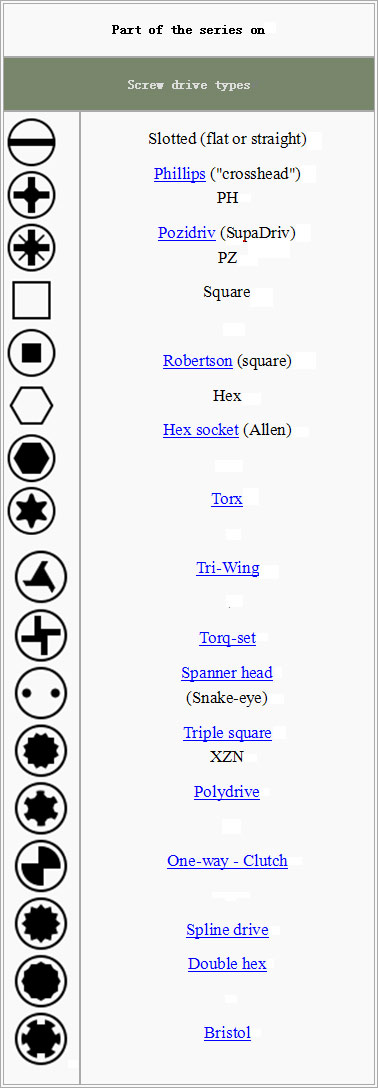Open the Phillips link
Image resolution: width=378 pixels, height=1089 pixels.
click(x=179, y=174)
